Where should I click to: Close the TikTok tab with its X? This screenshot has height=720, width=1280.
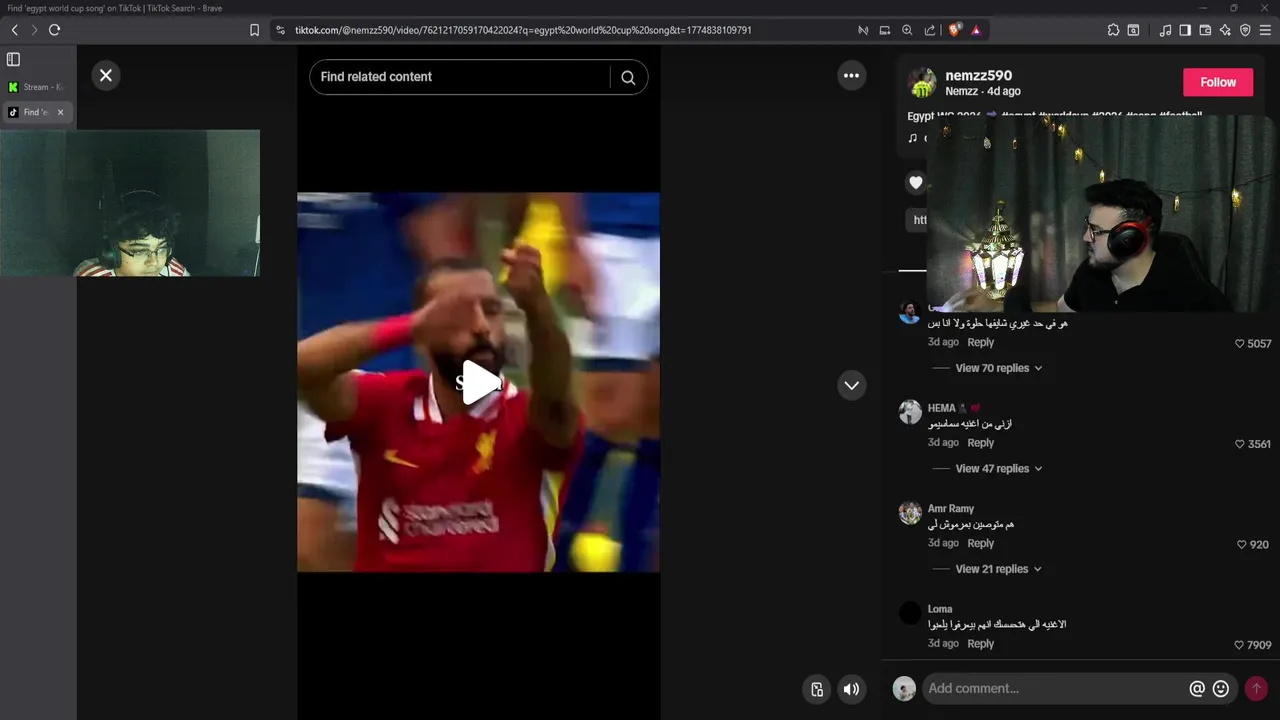(x=60, y=112)
